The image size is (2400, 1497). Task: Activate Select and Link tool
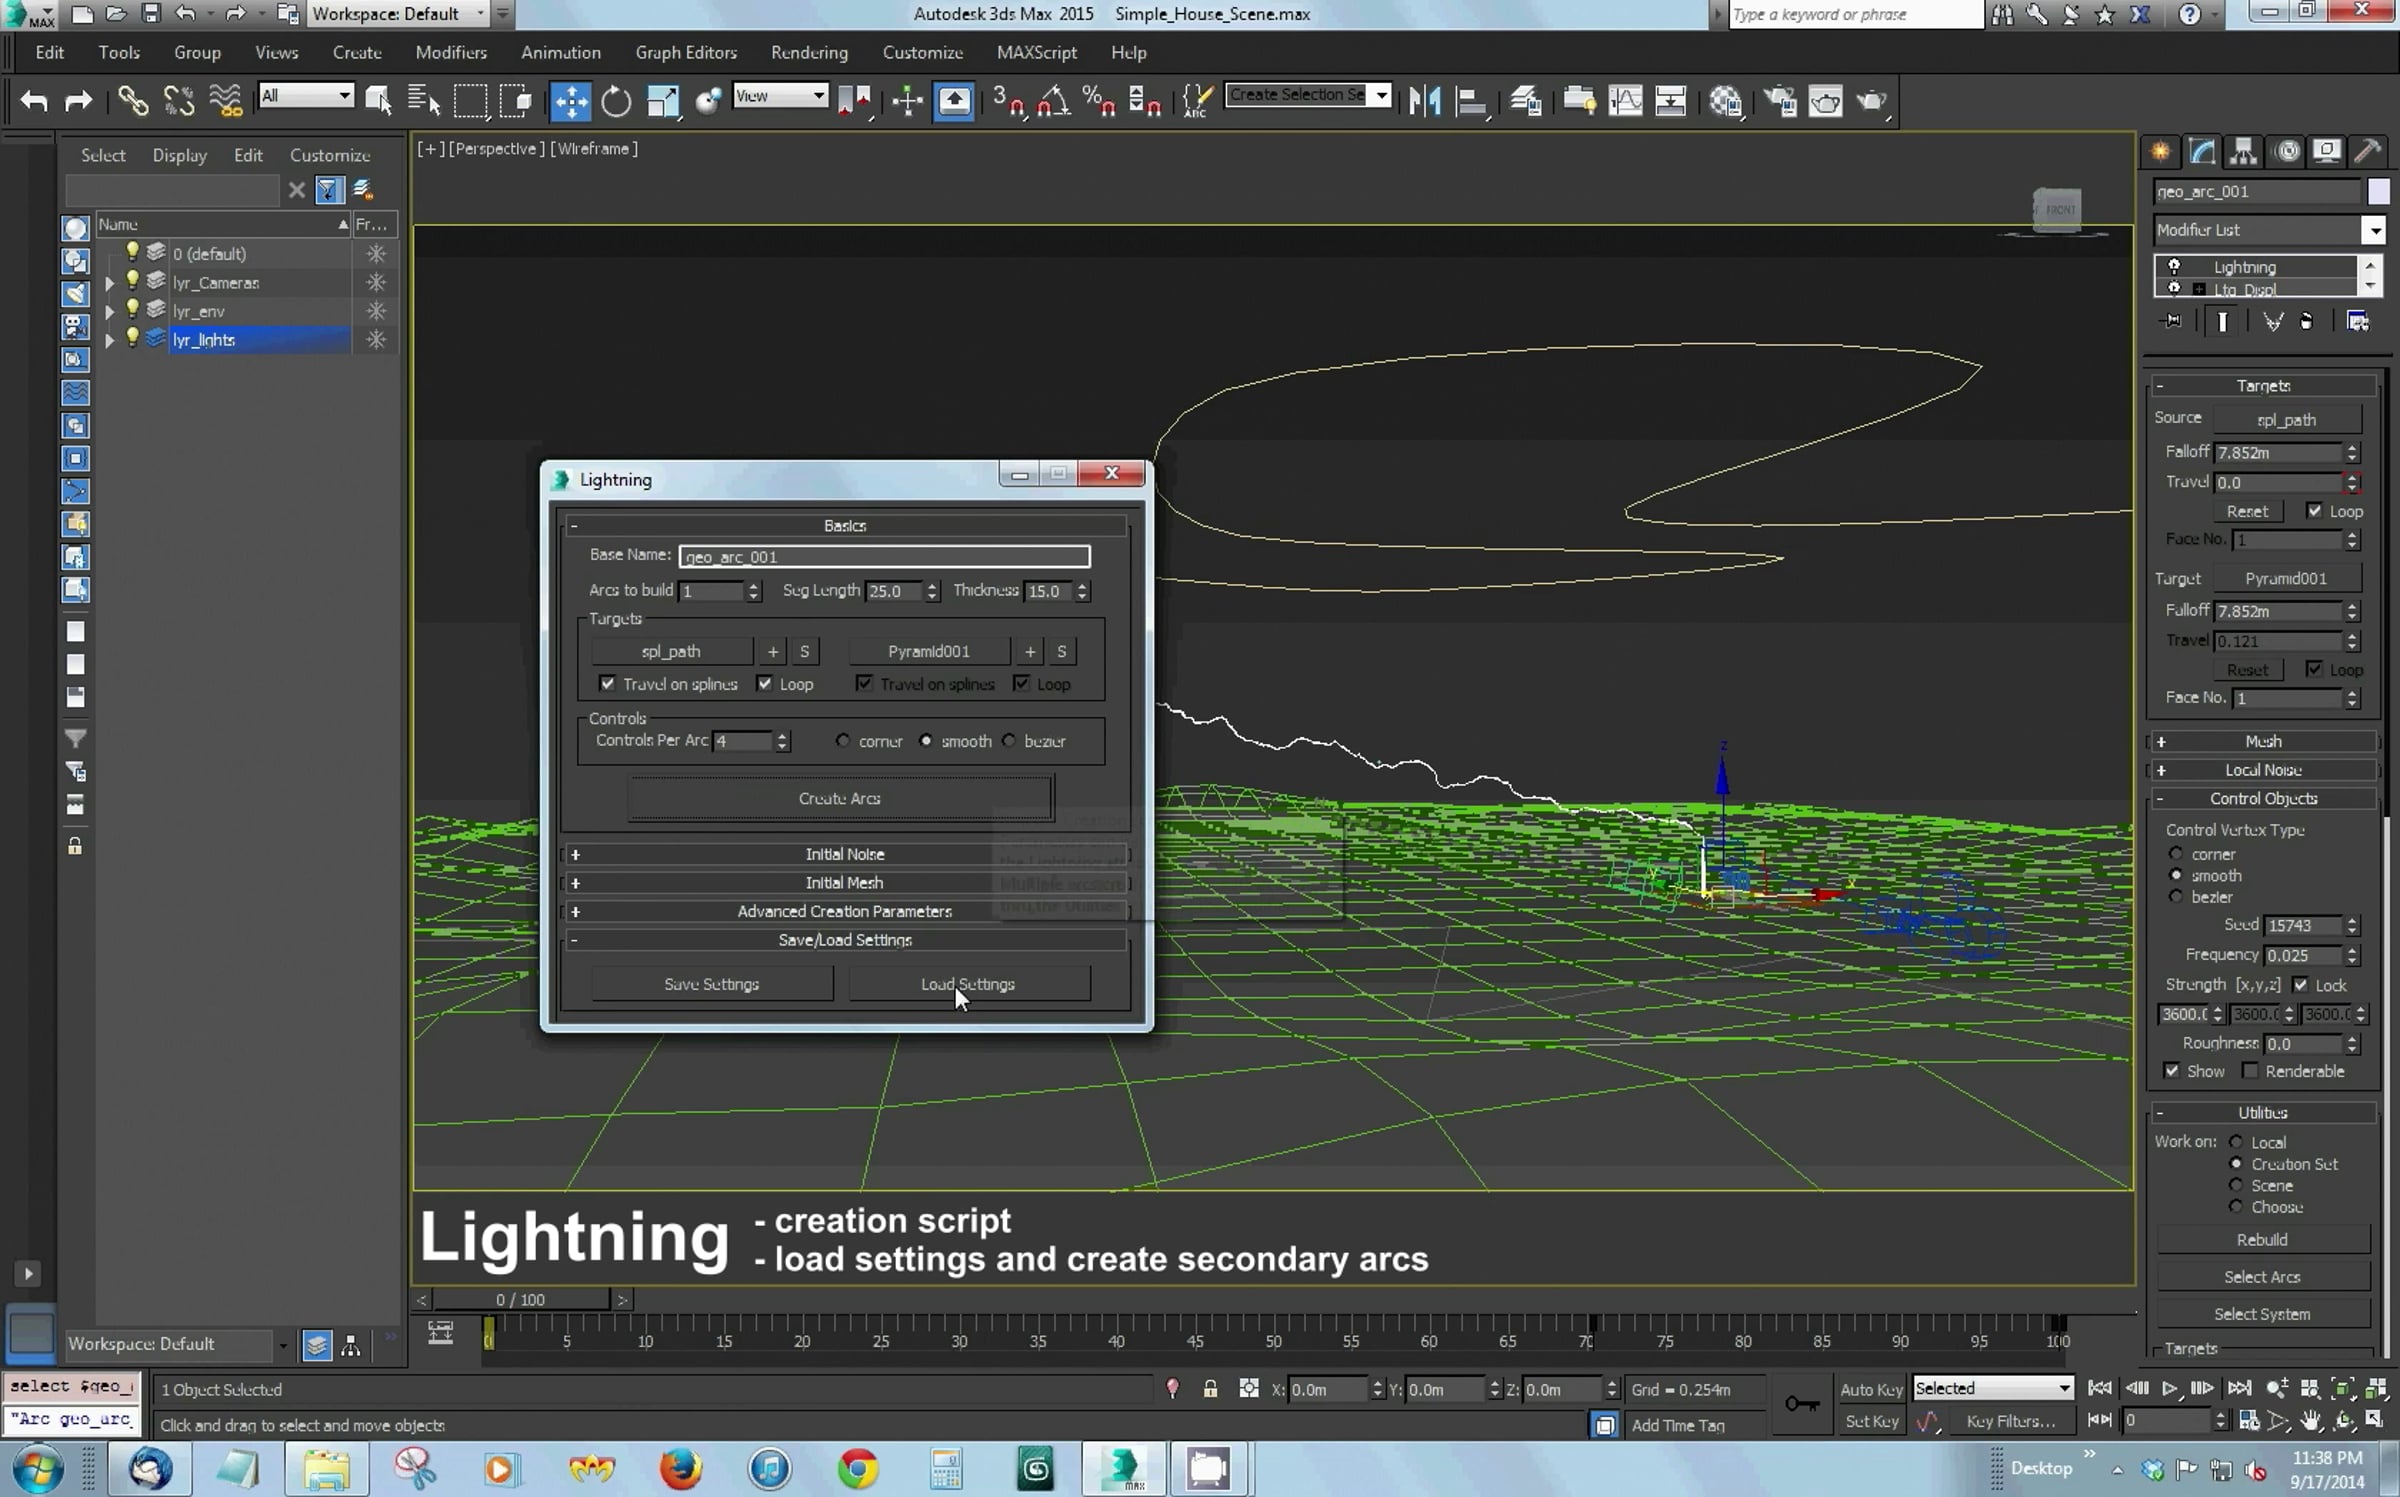(x=132, y=101)
